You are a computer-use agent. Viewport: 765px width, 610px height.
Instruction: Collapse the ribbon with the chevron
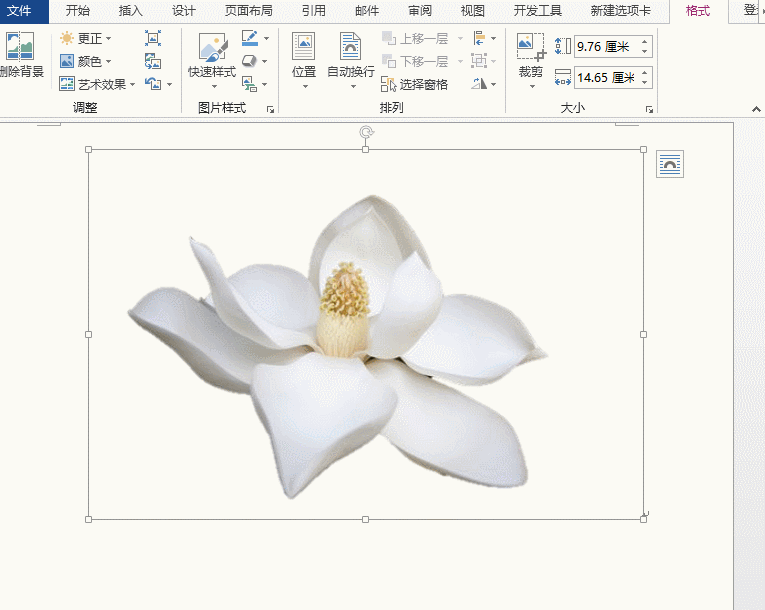(756, 109)
